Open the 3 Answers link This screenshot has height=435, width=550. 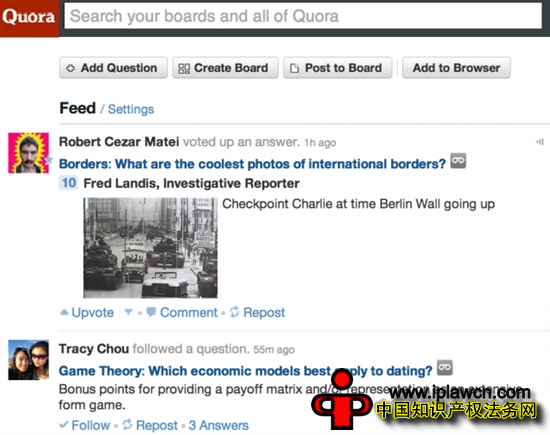tap(219, 425)
